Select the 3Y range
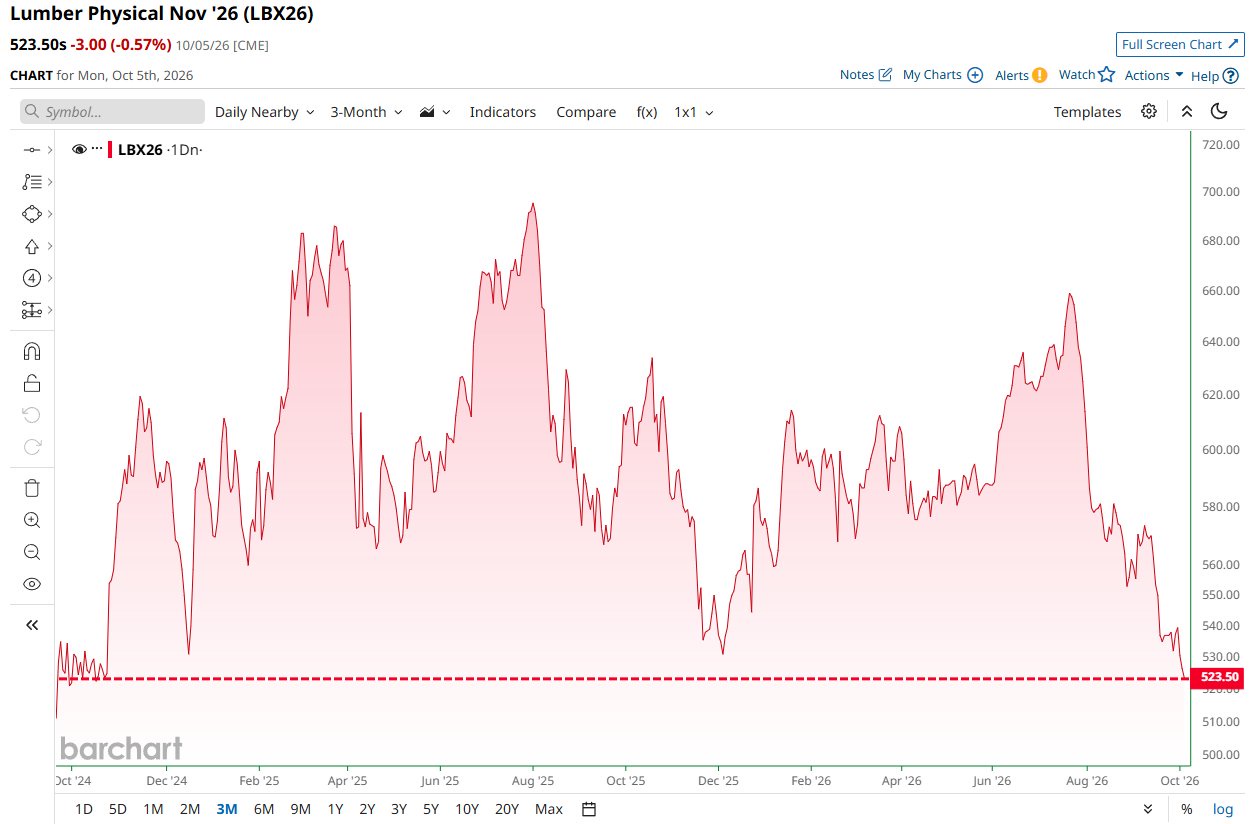The image size is (1251, 824). 399,809
